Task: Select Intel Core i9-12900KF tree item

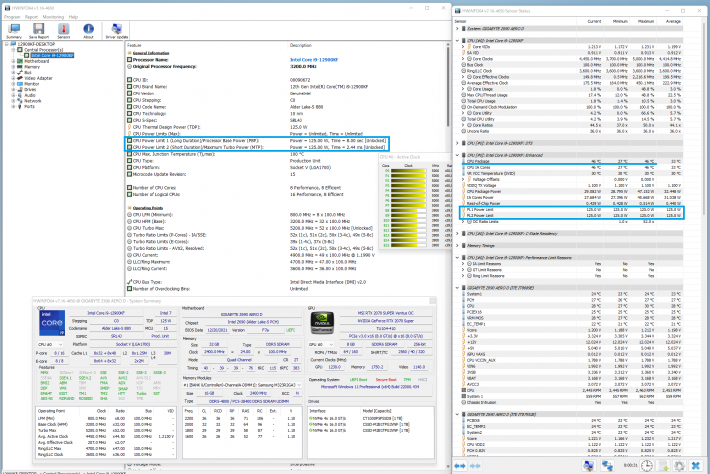Action: (50, 55)
